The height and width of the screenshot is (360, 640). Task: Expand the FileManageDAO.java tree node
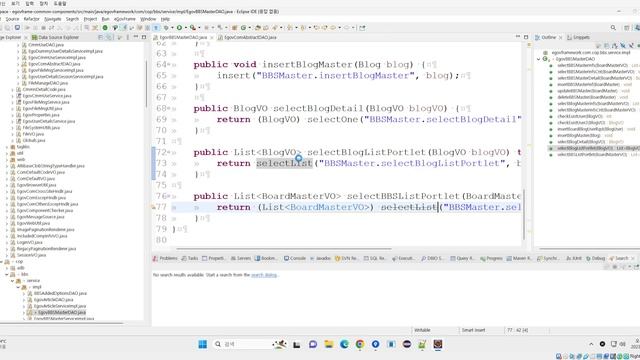[18, 83]
